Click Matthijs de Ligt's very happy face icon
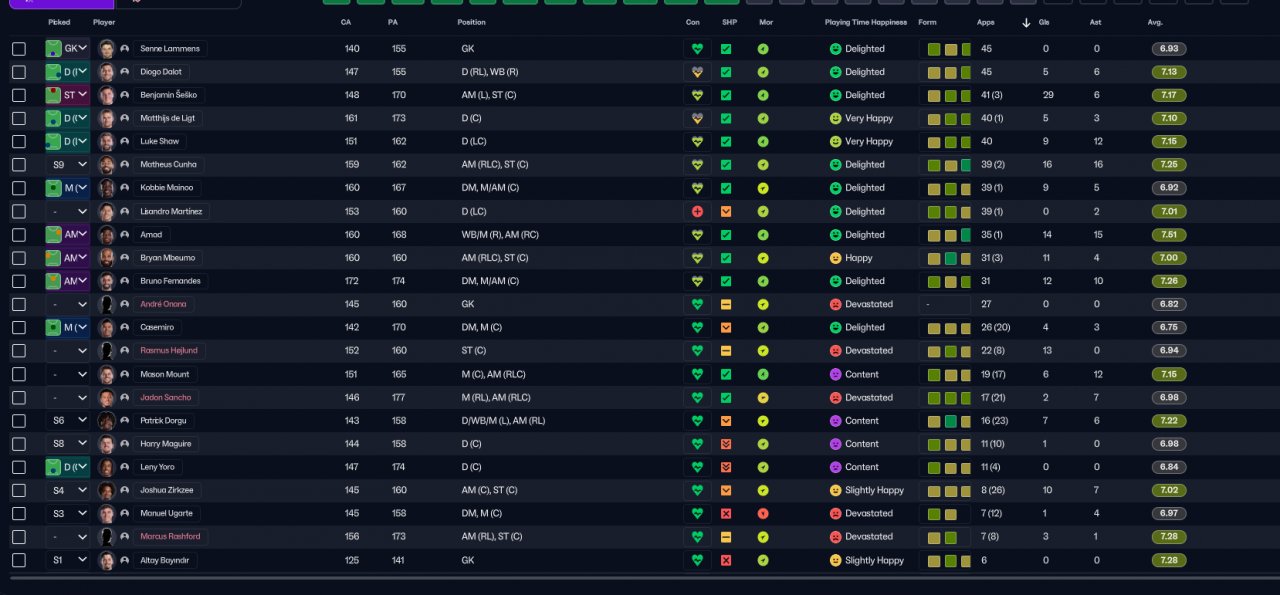 tap(836, 118)
